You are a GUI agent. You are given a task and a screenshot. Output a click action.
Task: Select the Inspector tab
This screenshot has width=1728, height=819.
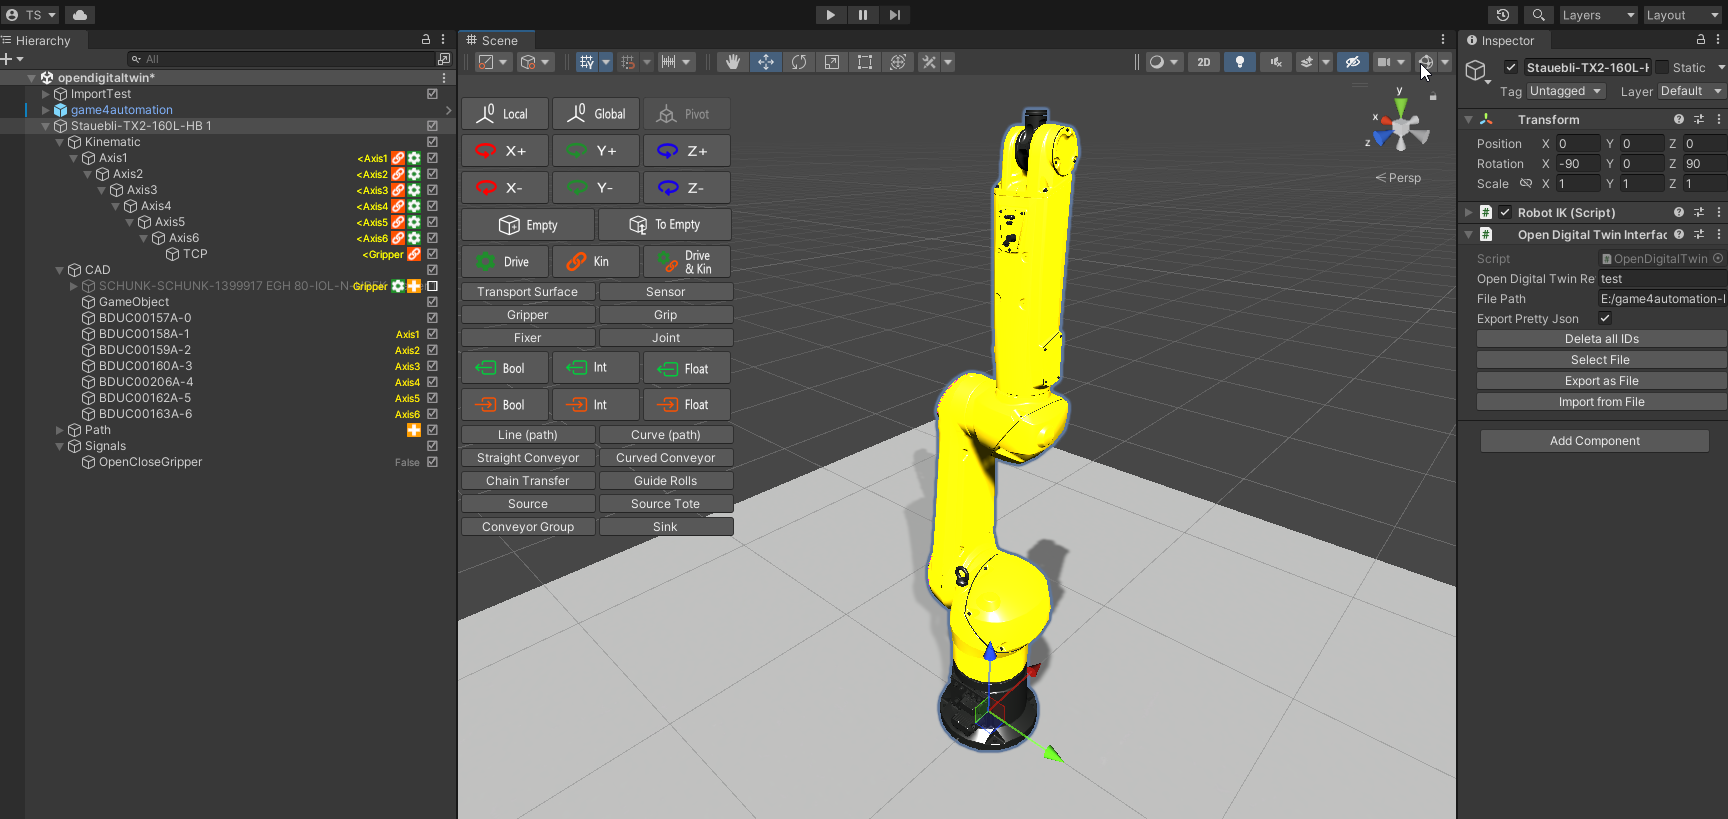click(1506, 41)
